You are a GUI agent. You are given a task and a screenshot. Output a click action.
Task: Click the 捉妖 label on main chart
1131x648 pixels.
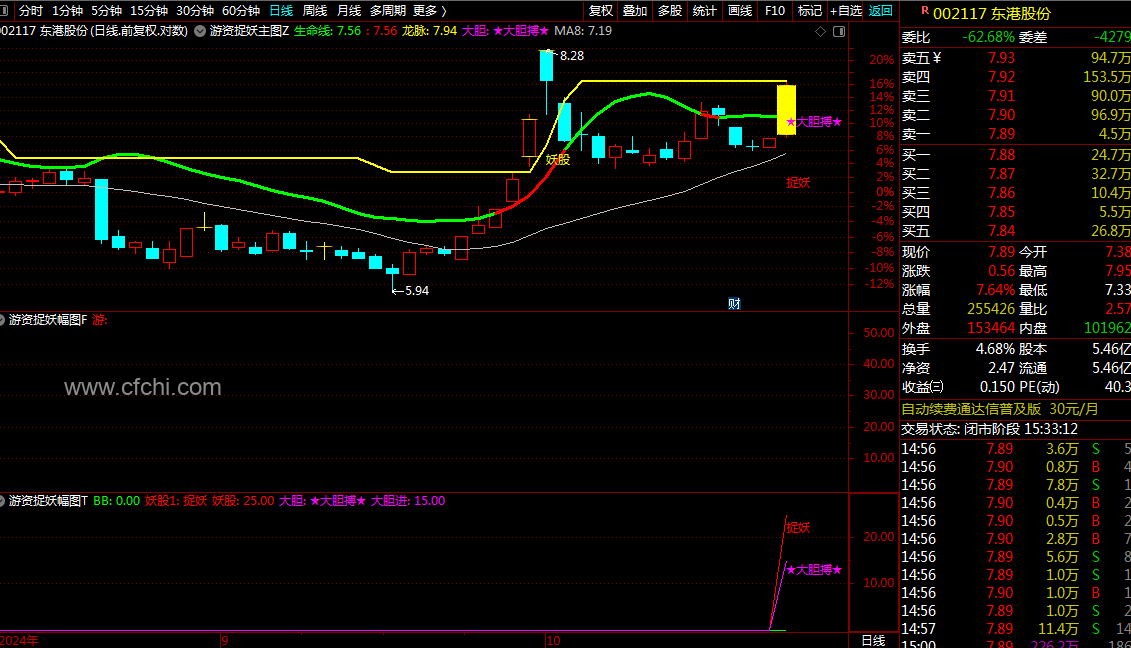(x=798, y=183)
